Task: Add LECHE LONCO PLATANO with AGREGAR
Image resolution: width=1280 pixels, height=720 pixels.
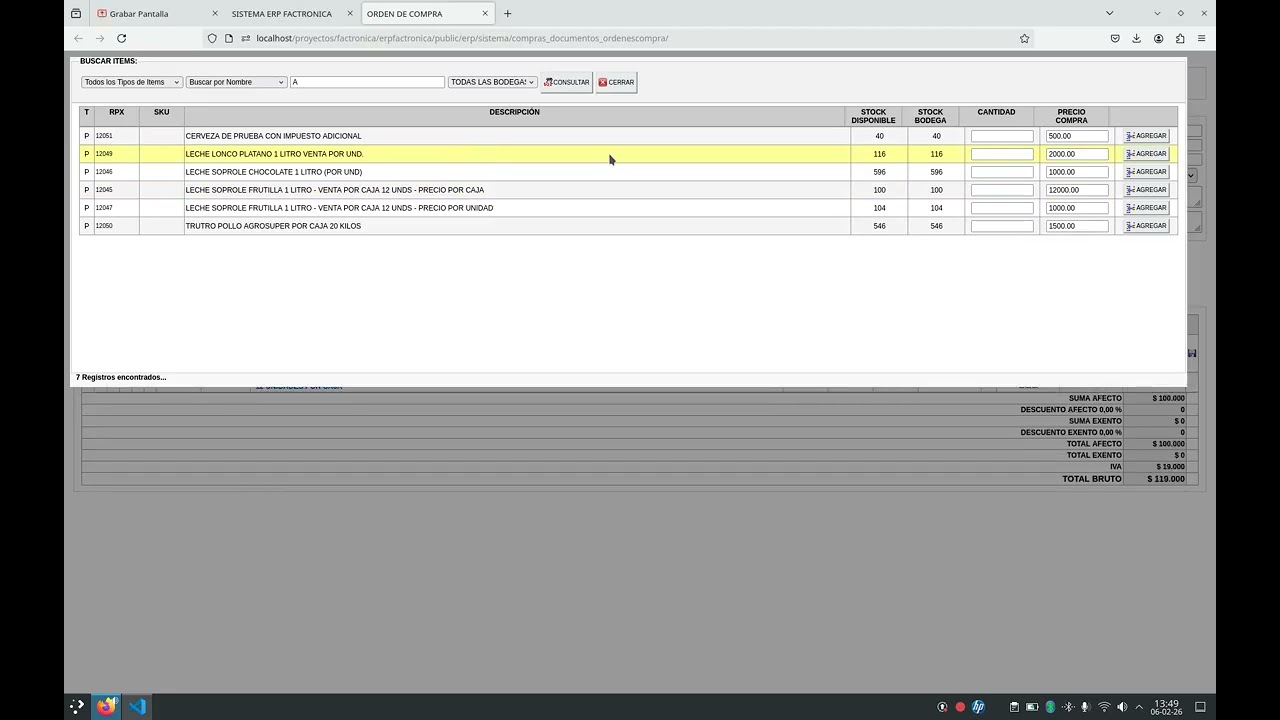Action: tap(1146, 154)
